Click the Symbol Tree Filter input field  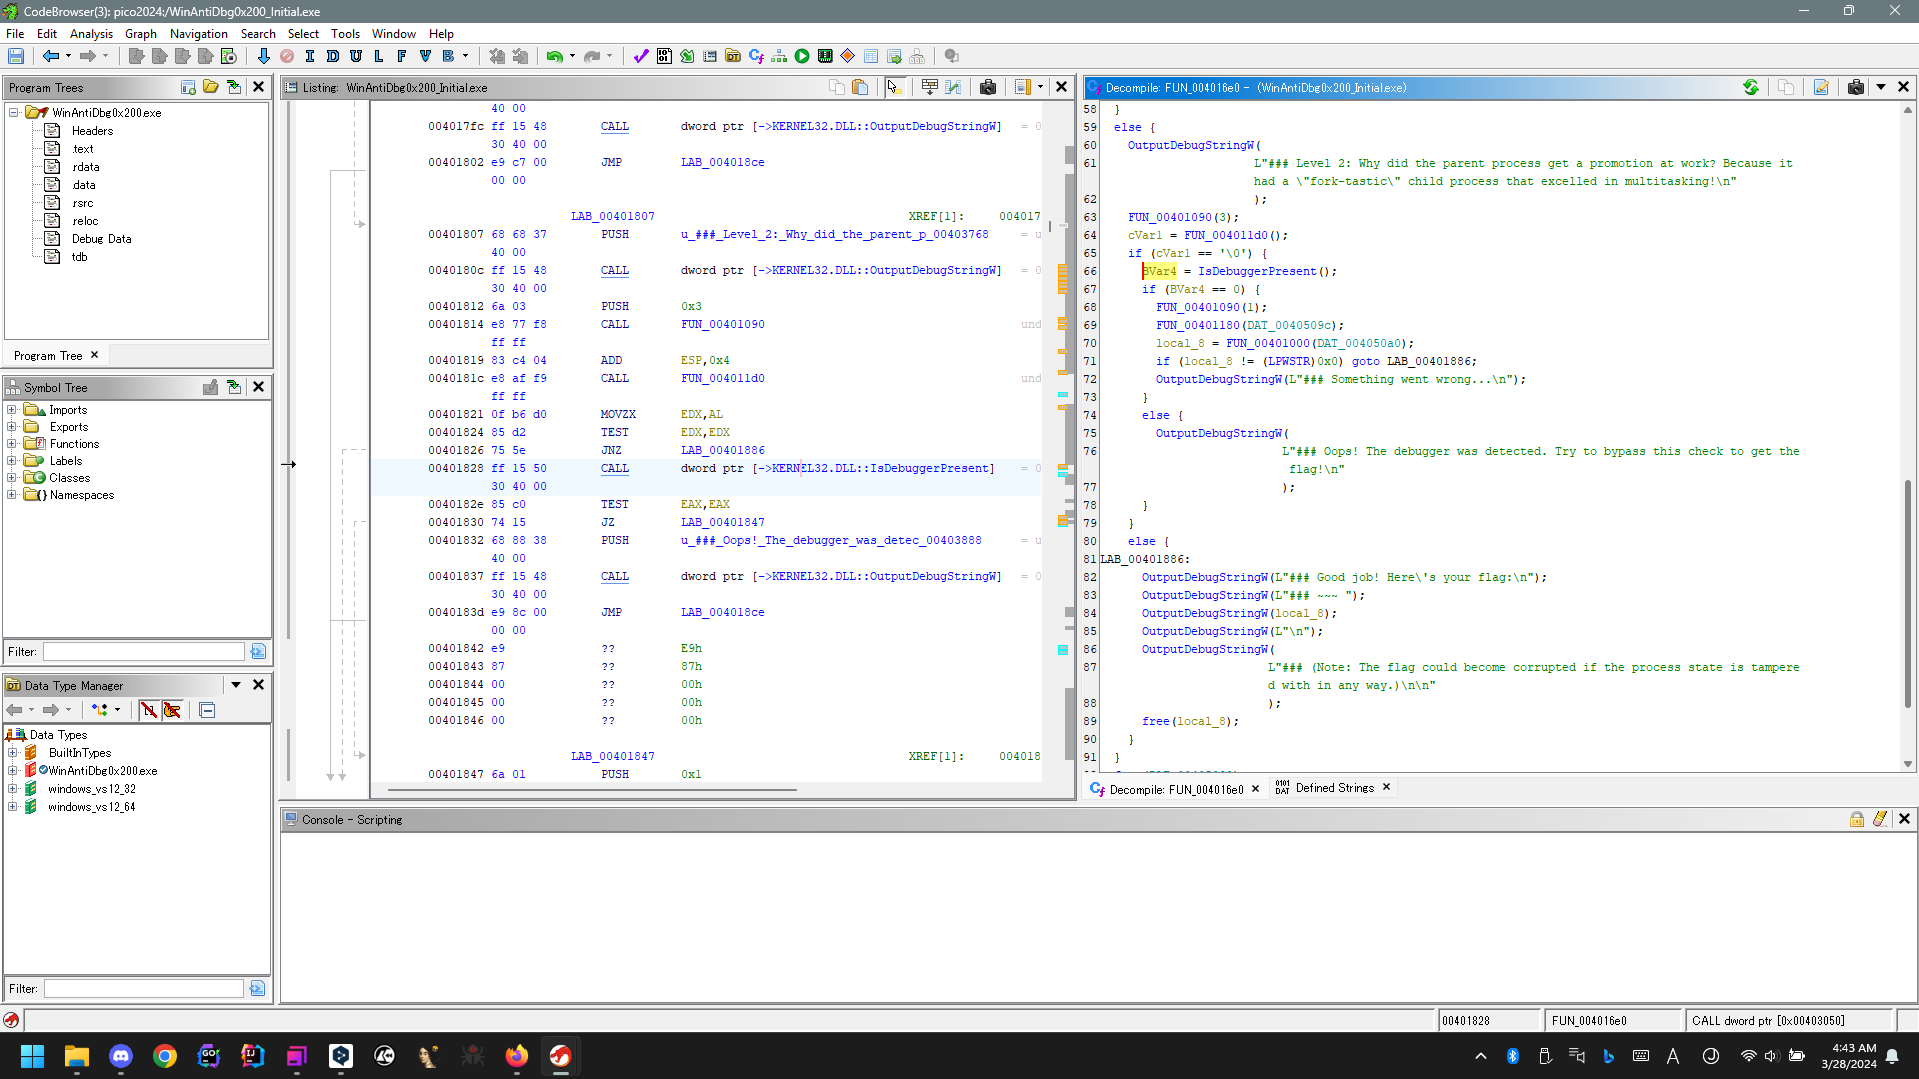[x=144, y=652]
